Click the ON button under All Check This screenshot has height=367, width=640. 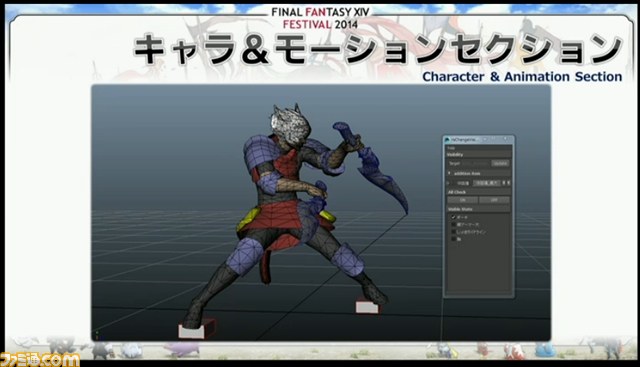(462, 200)
